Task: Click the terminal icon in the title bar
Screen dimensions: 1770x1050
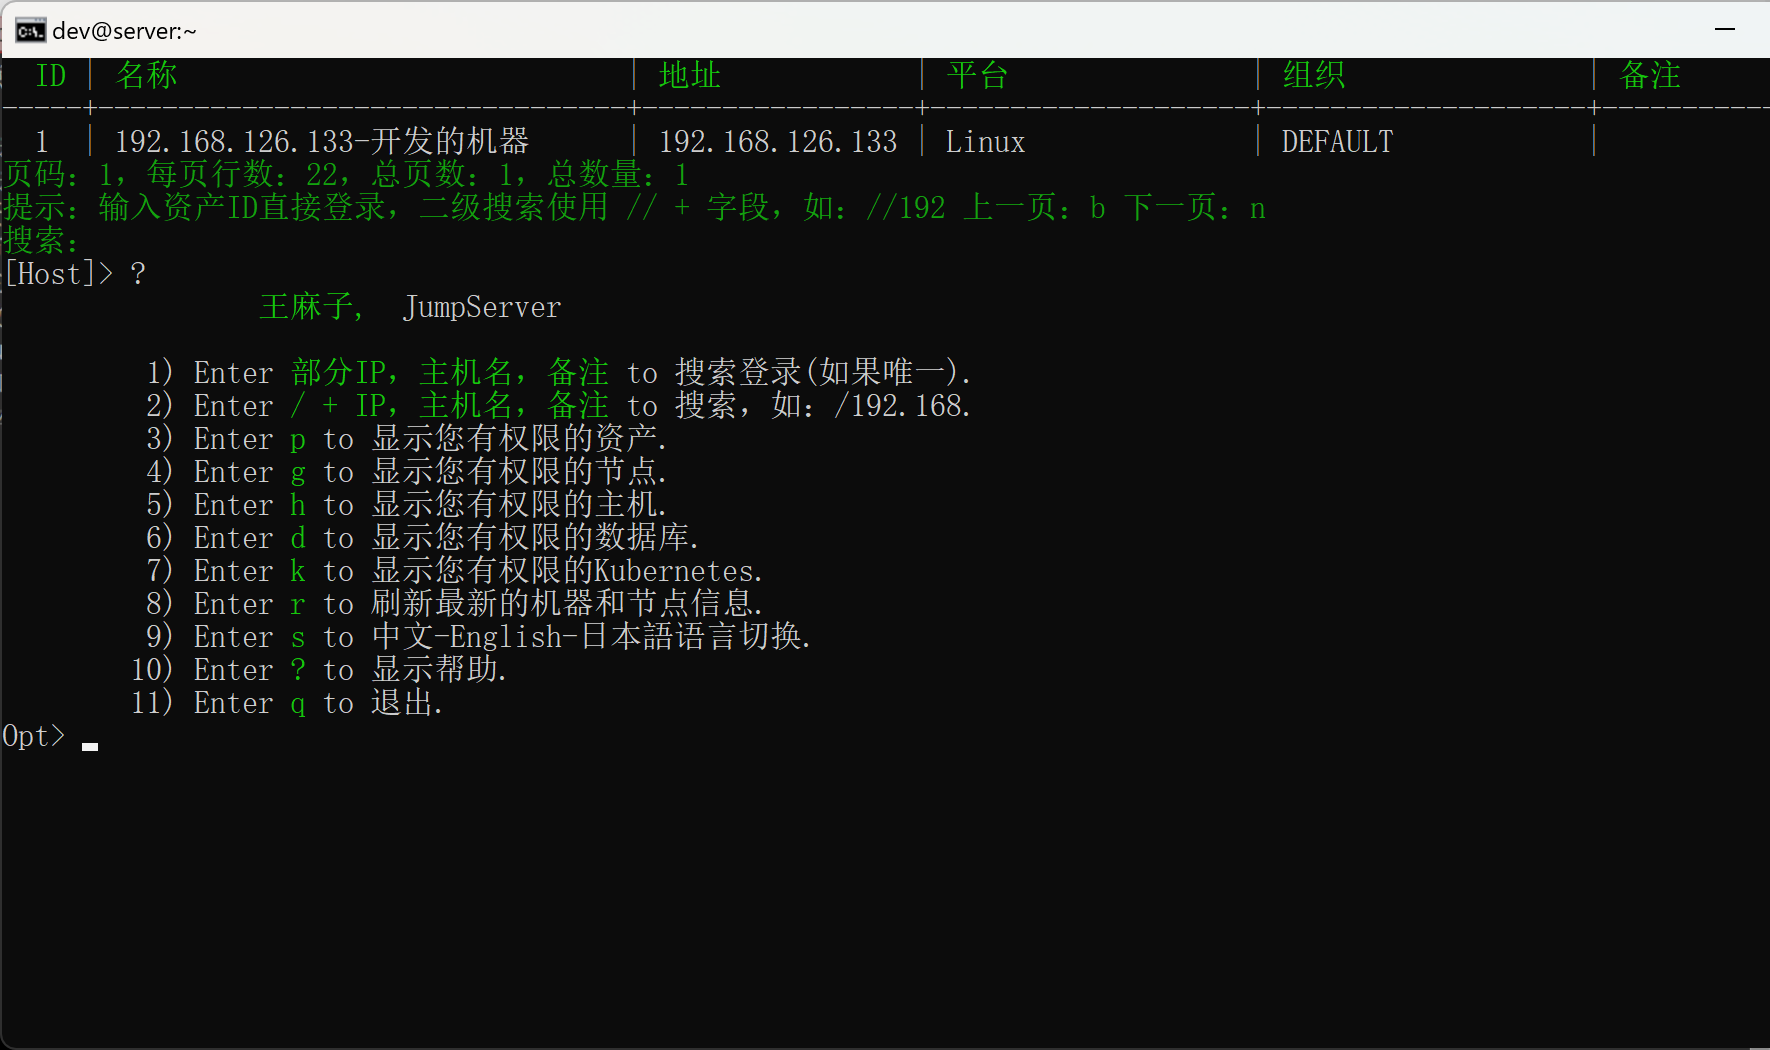Action: click(30, 31)
